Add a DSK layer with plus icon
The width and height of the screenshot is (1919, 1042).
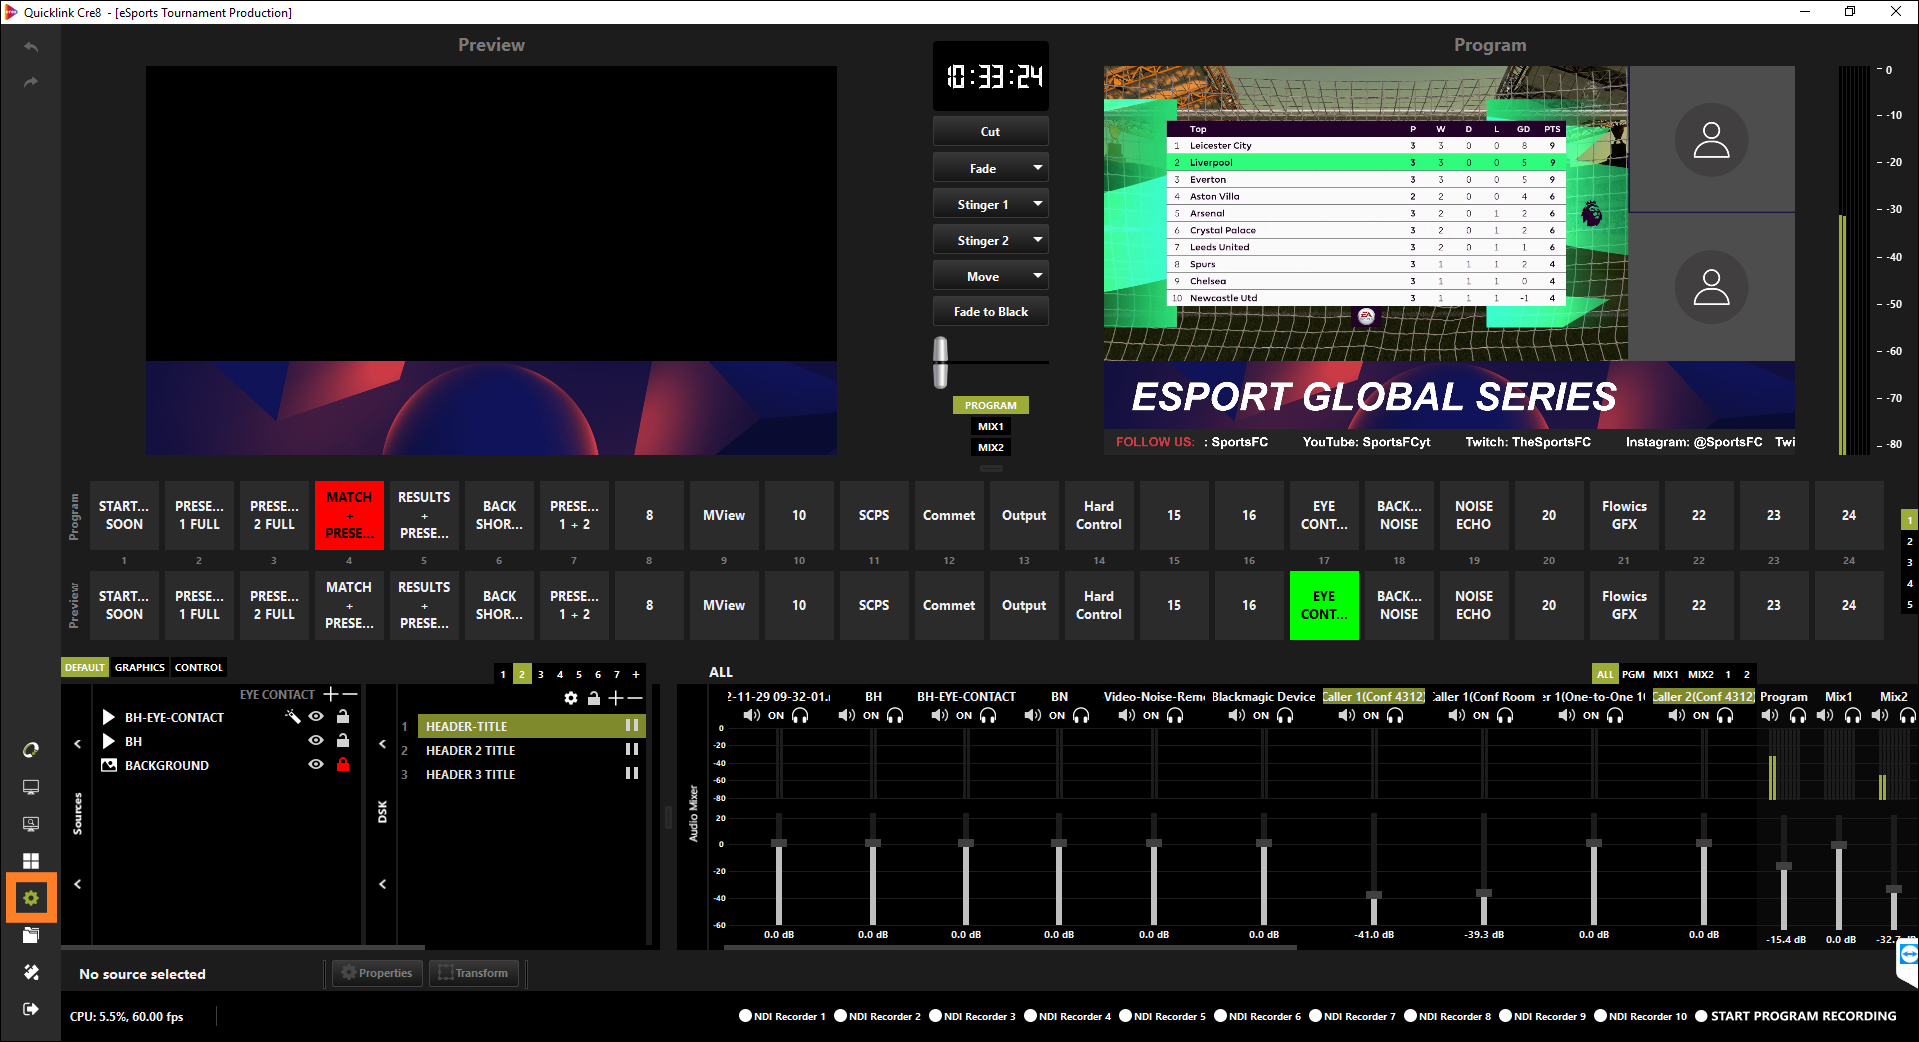(615, 698)
